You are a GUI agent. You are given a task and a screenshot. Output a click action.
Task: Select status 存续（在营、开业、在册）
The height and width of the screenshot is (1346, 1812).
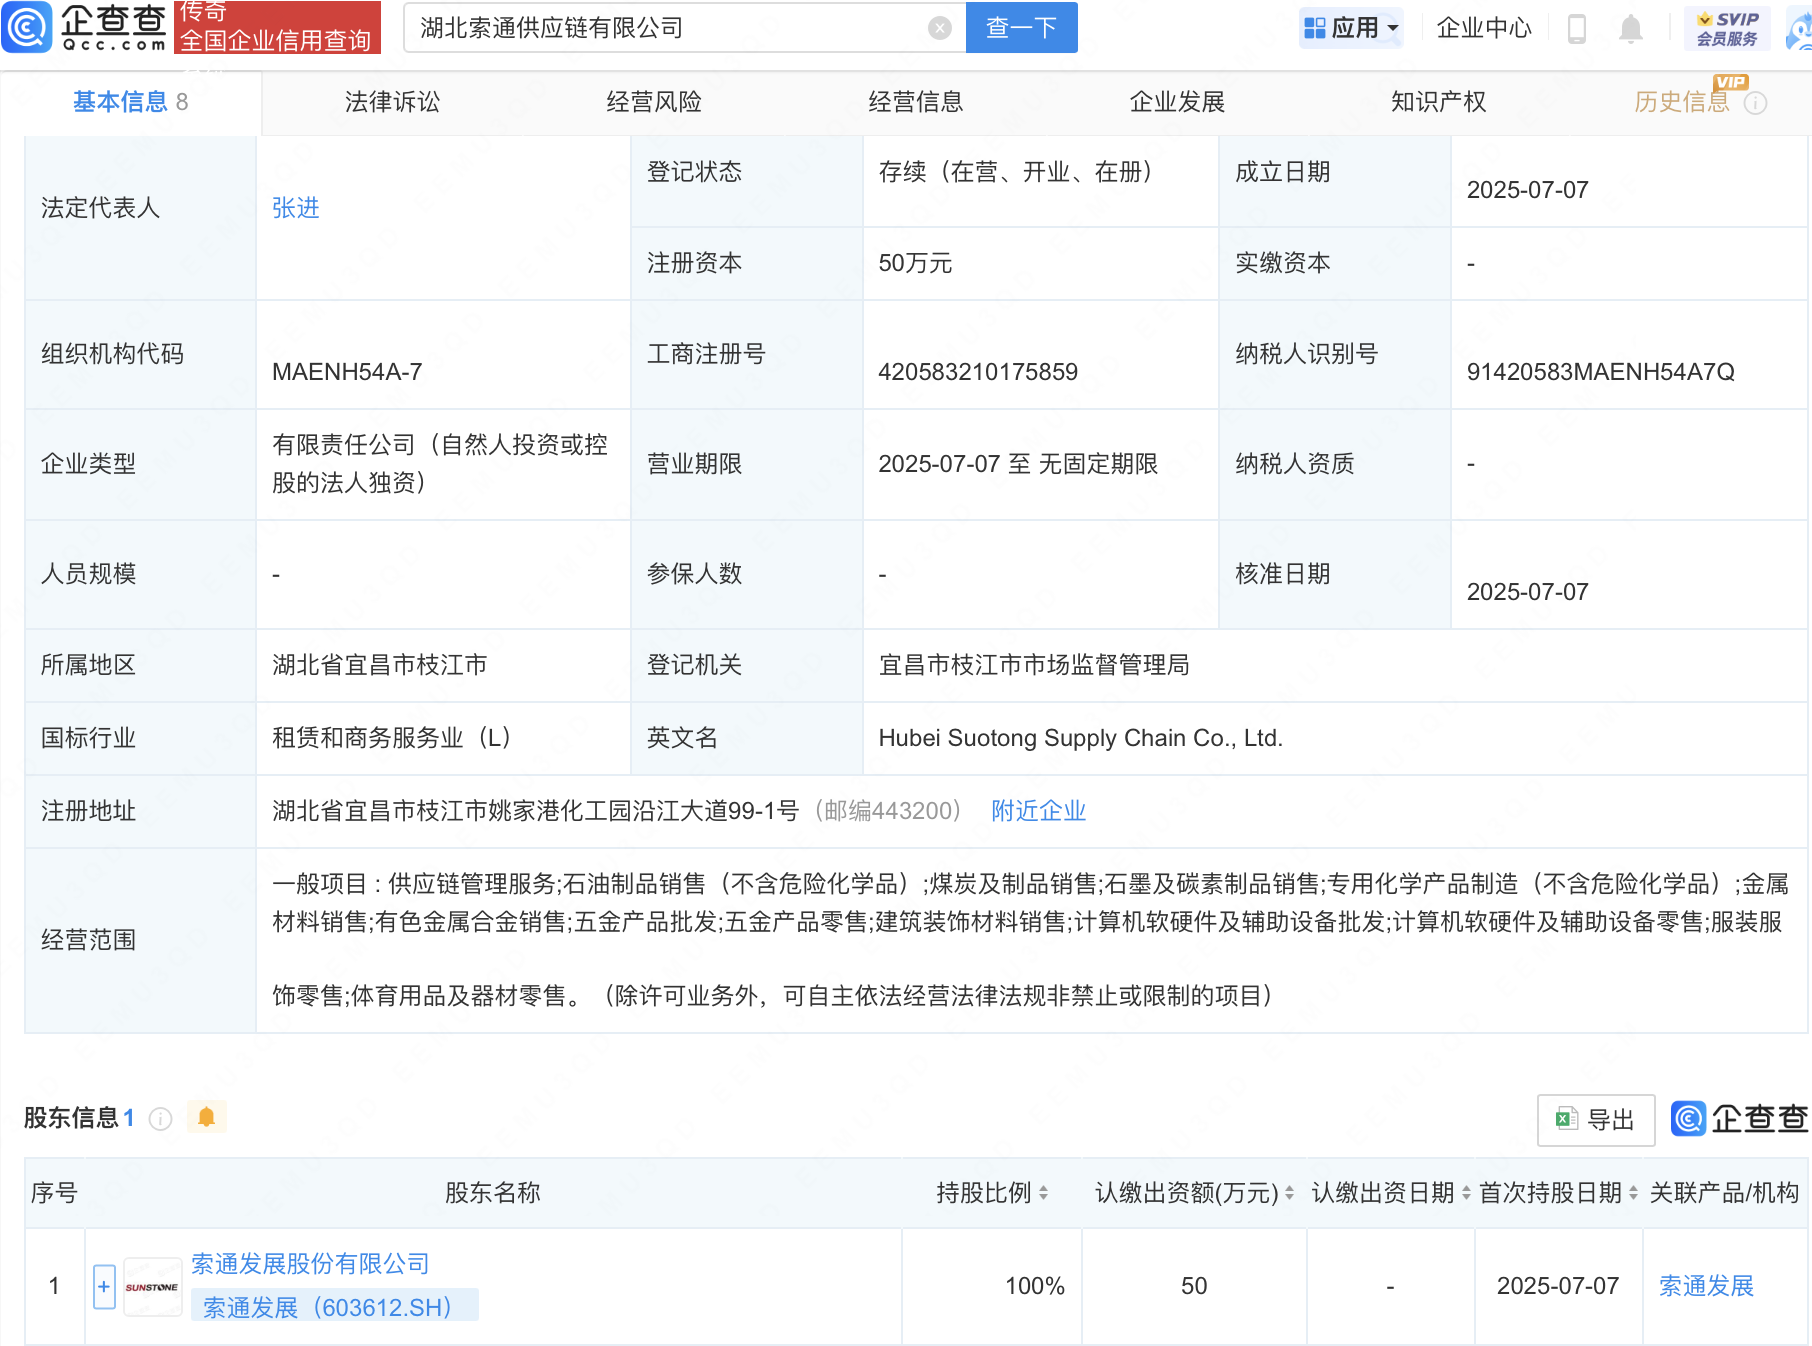pos(1016,172)
